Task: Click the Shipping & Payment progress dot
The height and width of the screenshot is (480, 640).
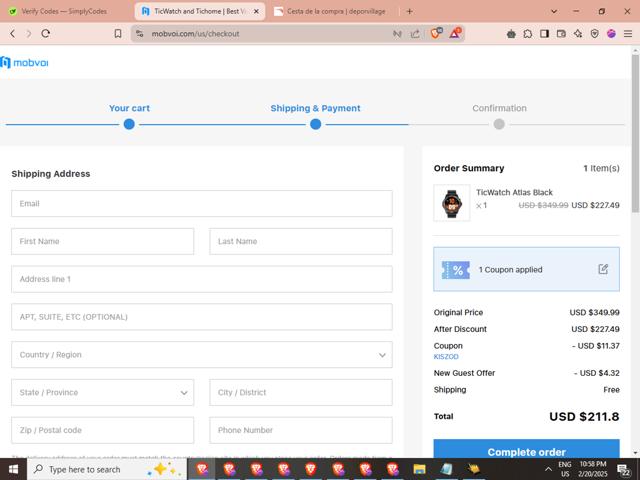Action: 315,124
